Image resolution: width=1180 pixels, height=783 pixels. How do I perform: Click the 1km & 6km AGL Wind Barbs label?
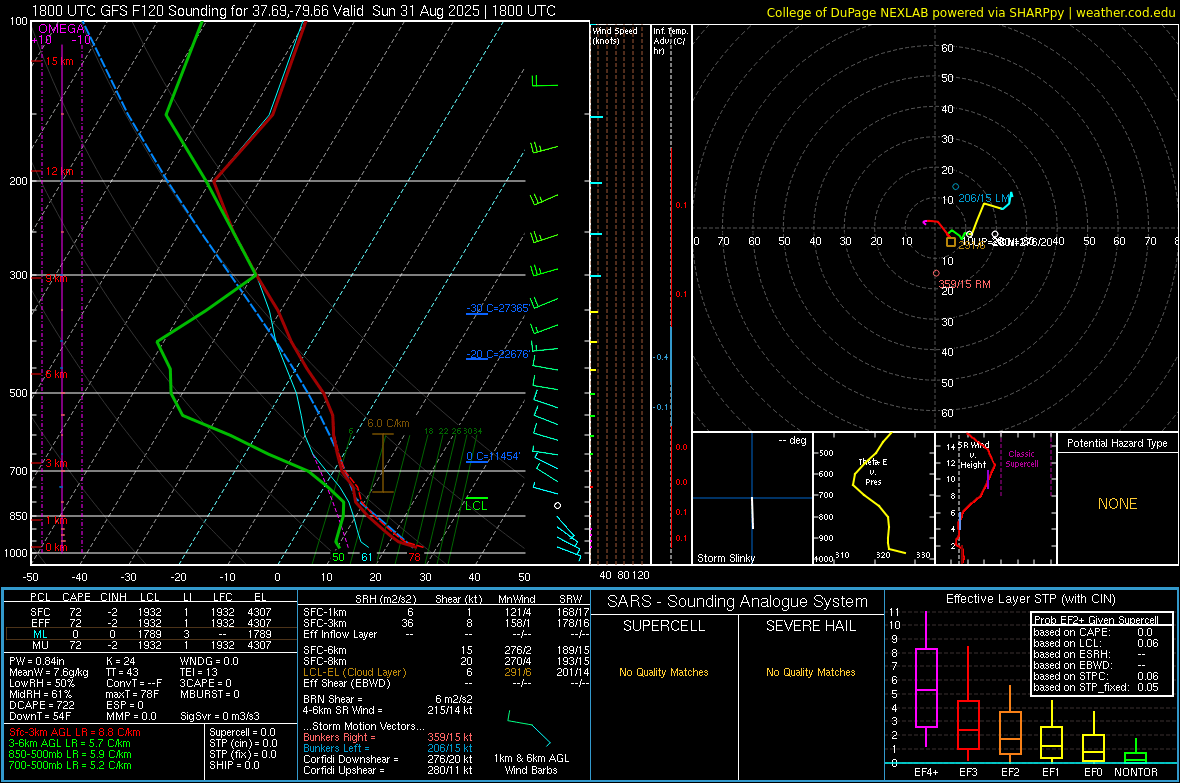point(531,764)
